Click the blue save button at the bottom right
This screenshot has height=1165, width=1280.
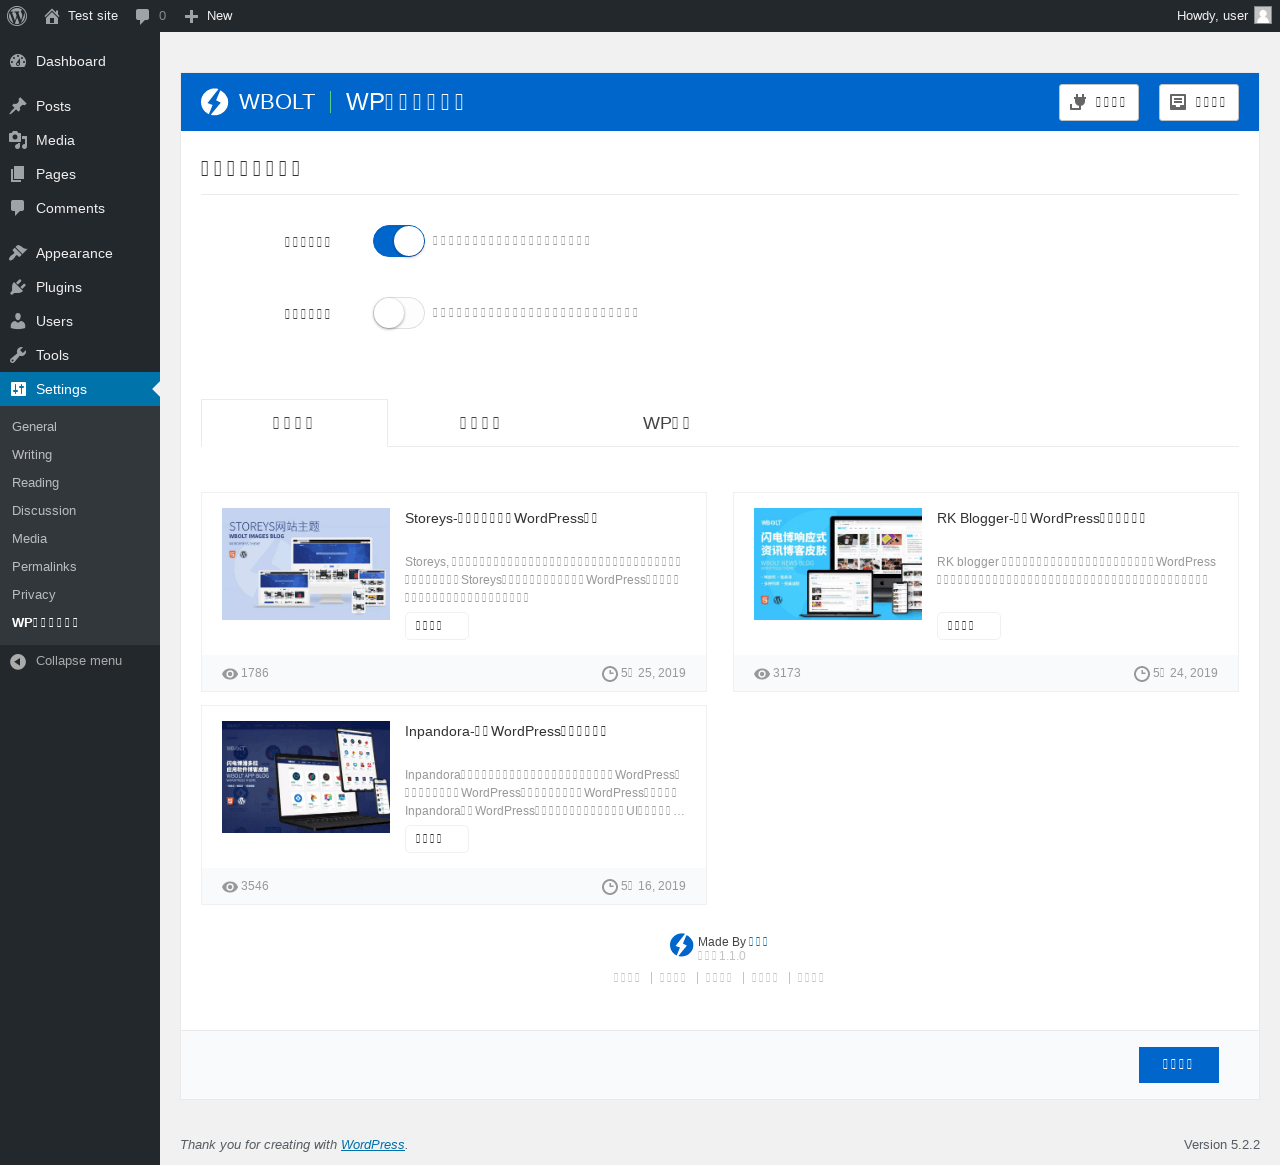click(1179, 1065)
